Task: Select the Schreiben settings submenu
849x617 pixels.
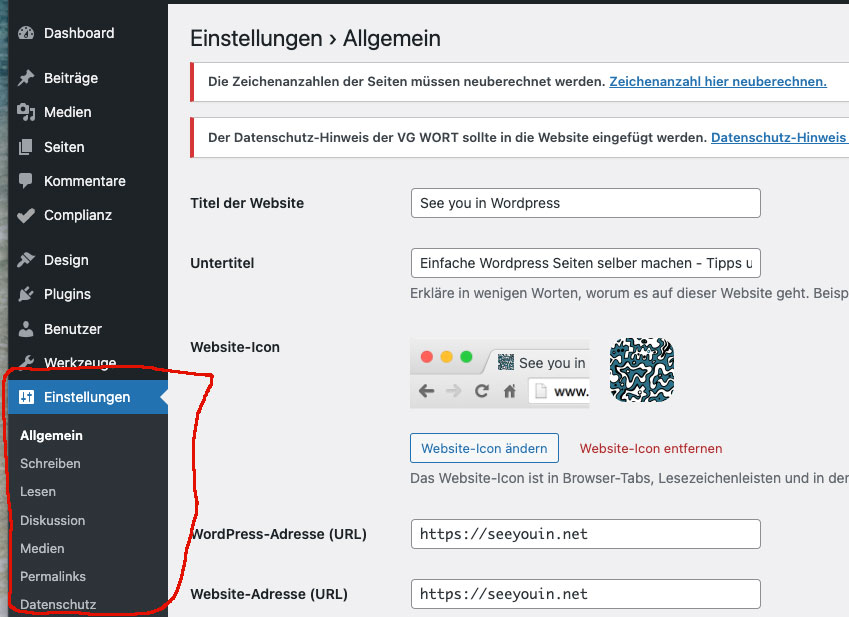Action: tap(50, 464)
